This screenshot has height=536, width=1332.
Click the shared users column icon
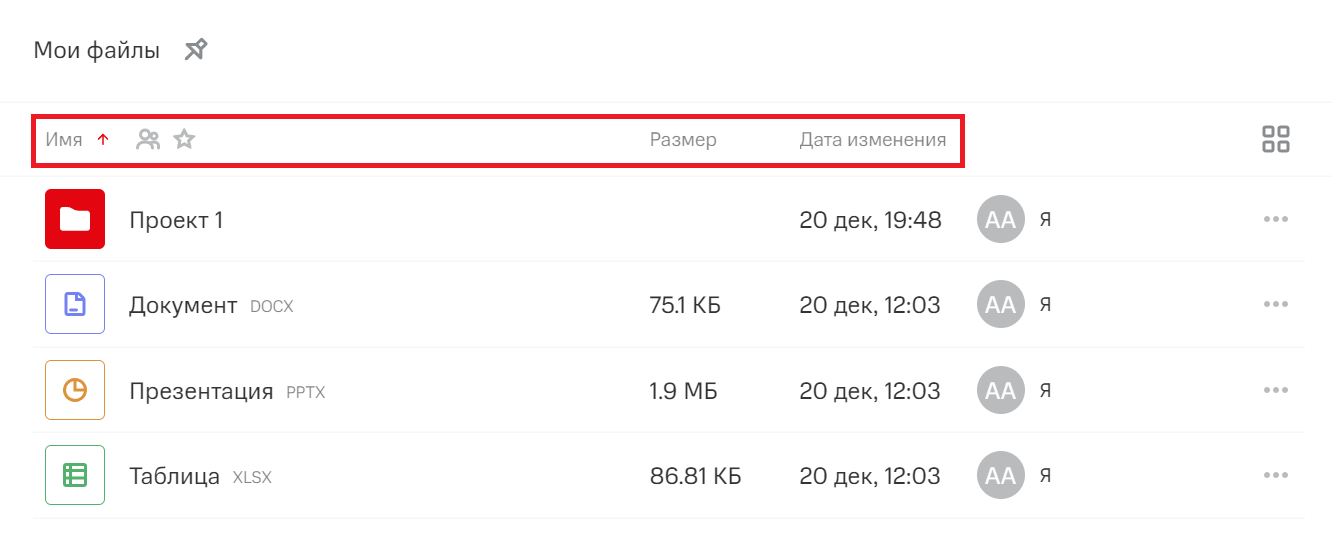click(148, 140)
